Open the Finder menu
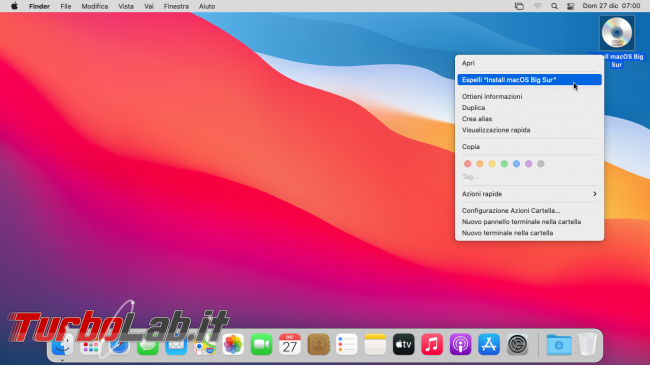Screen dimensions: 650x365 tap(39, 6)
